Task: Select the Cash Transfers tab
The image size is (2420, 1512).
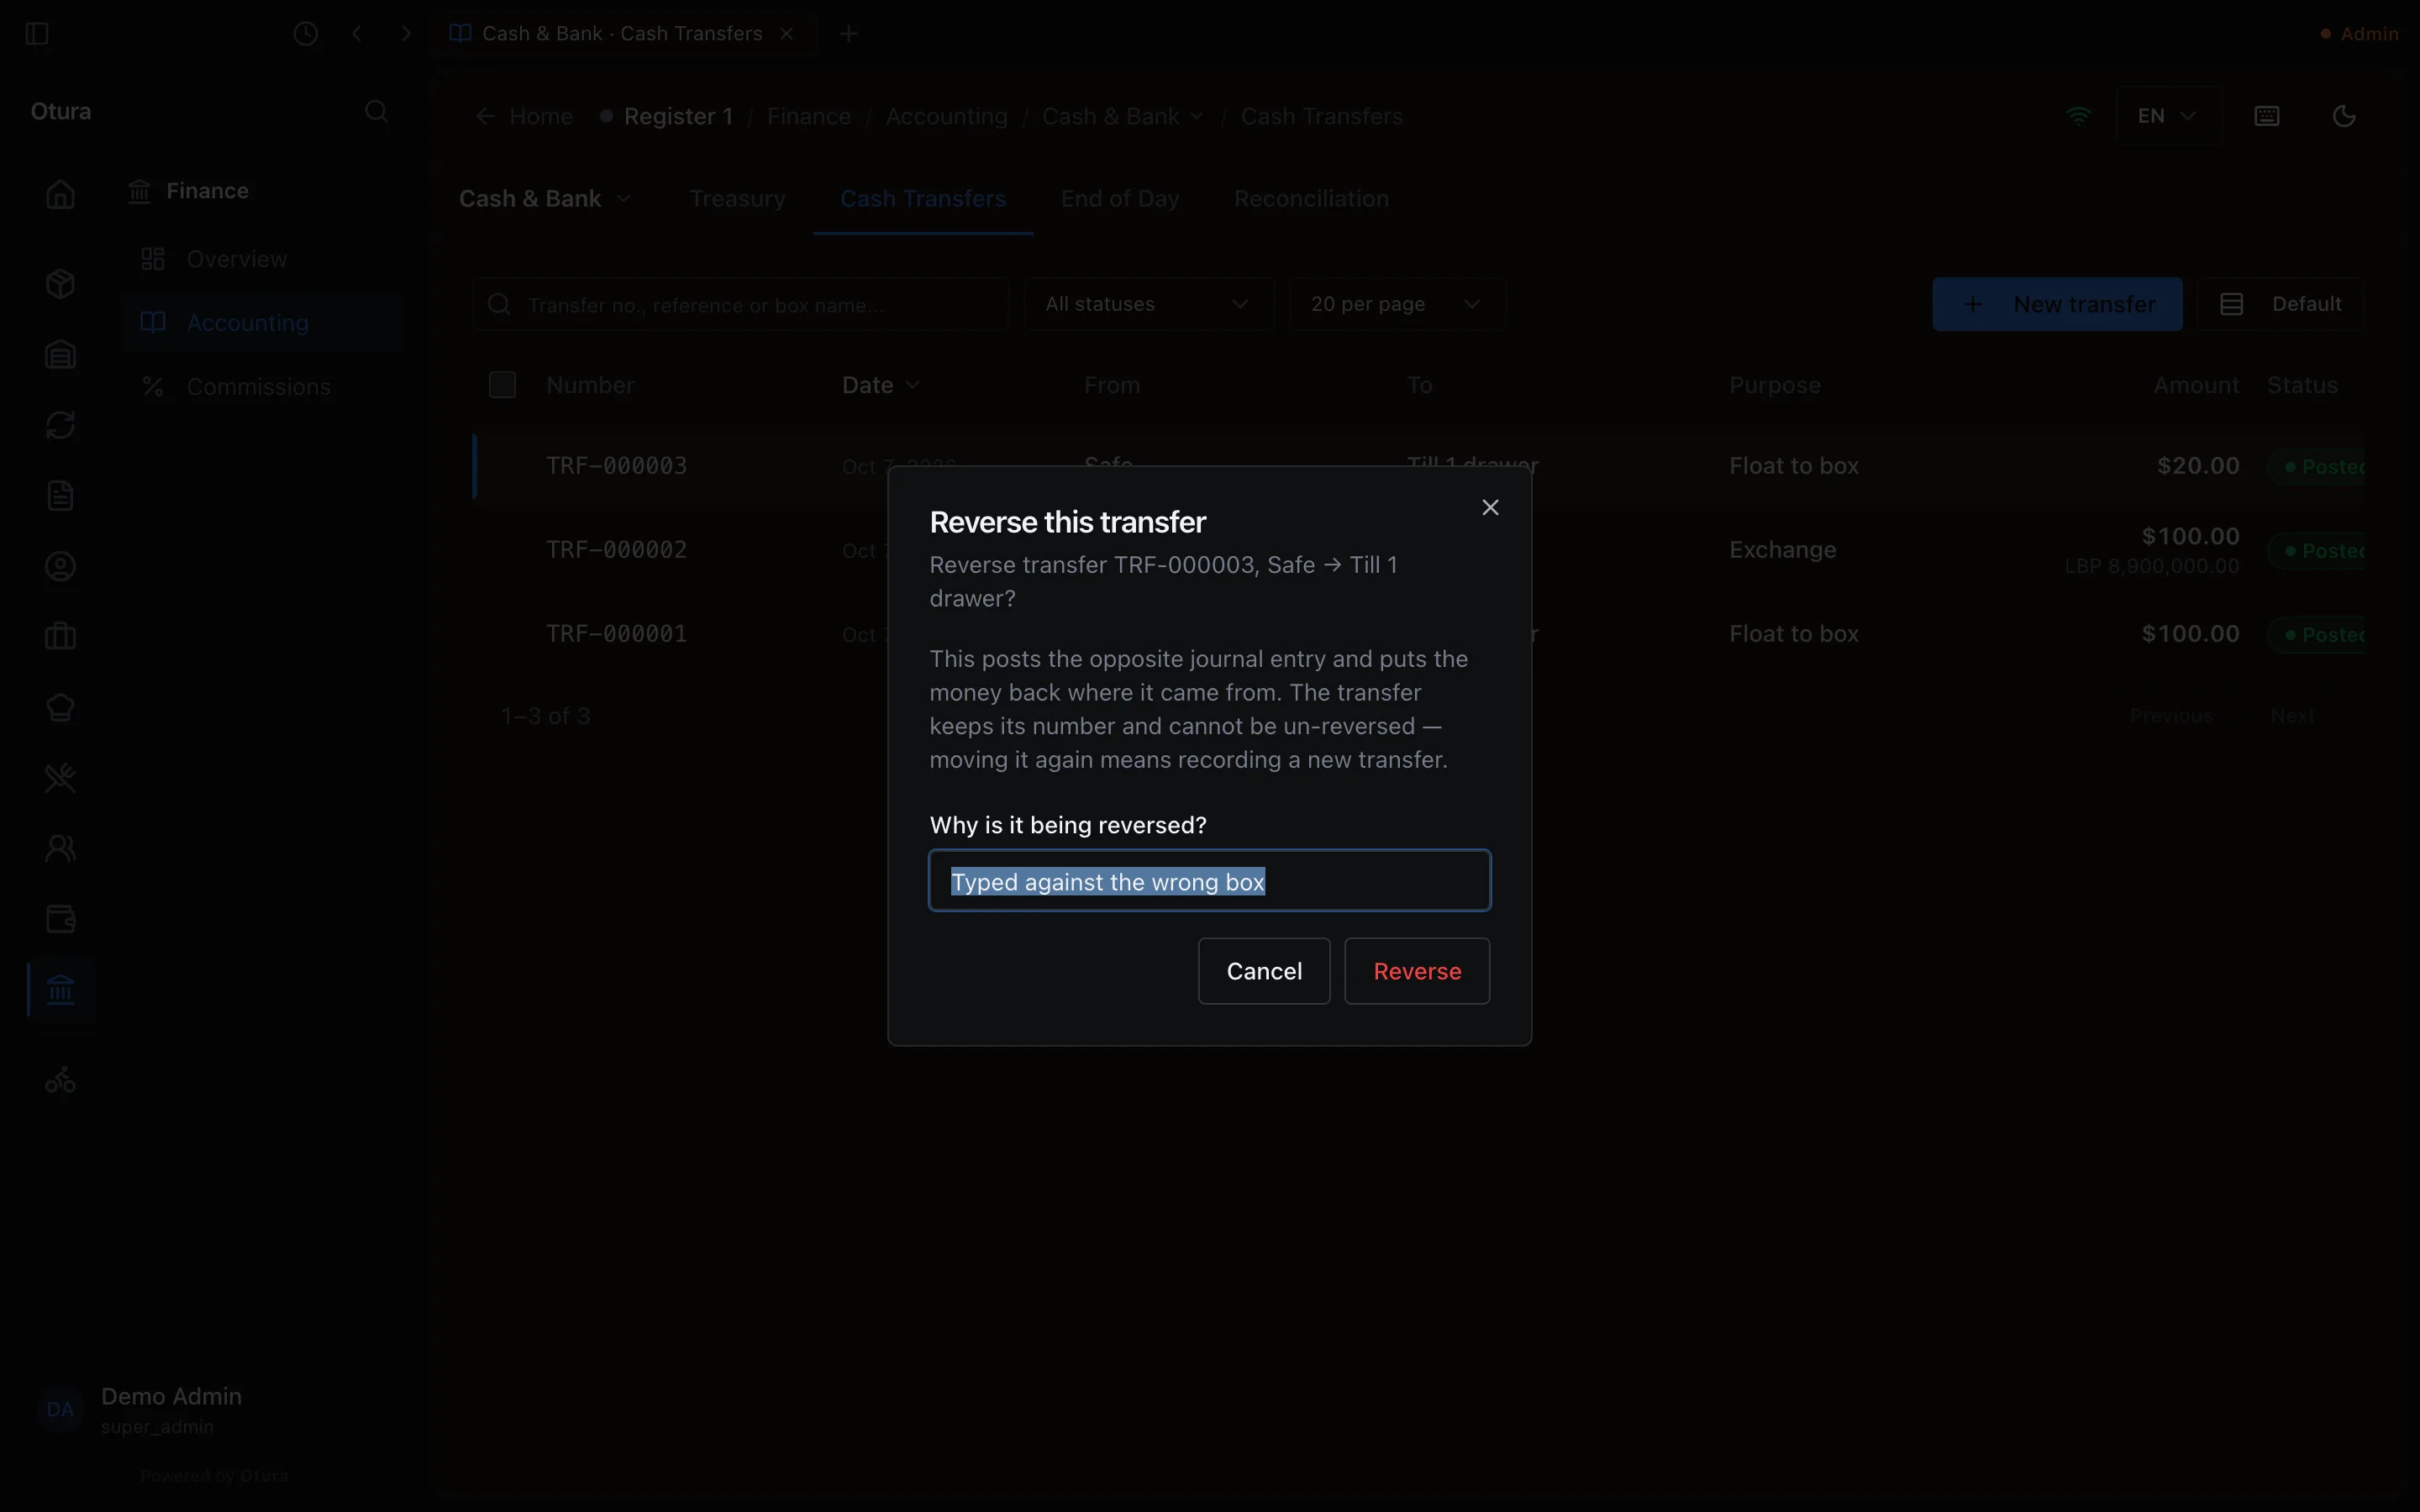Action: tap(923, 199)
